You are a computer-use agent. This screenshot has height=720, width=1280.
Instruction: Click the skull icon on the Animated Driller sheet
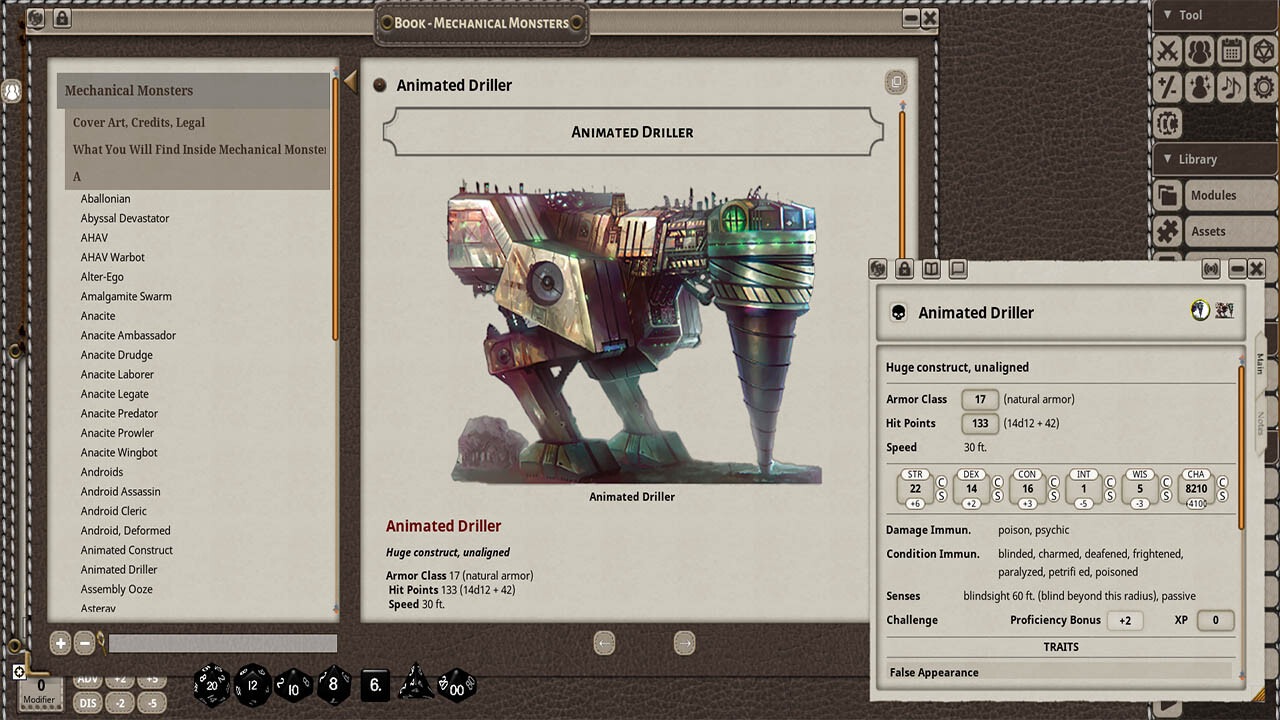coord(898,312)
